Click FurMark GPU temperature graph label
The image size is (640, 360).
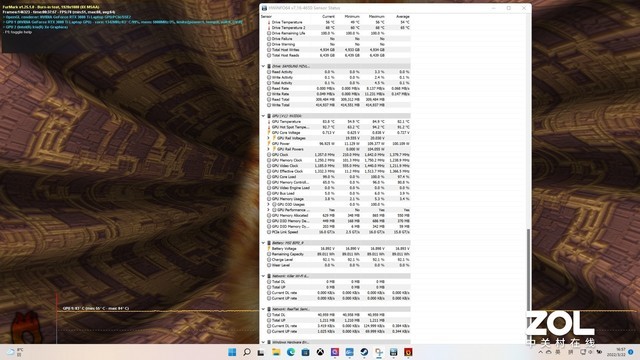click(x=96, y=308)
